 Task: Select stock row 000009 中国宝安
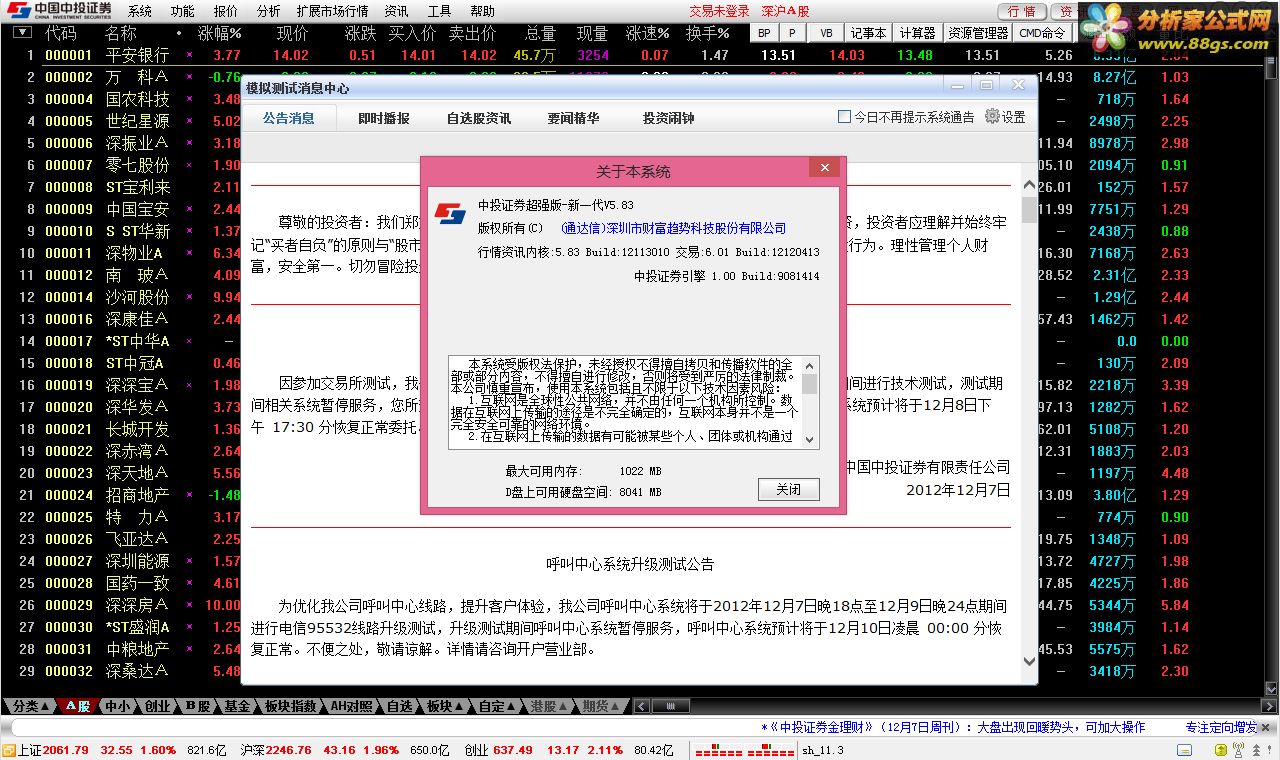(x=120, y=209)
